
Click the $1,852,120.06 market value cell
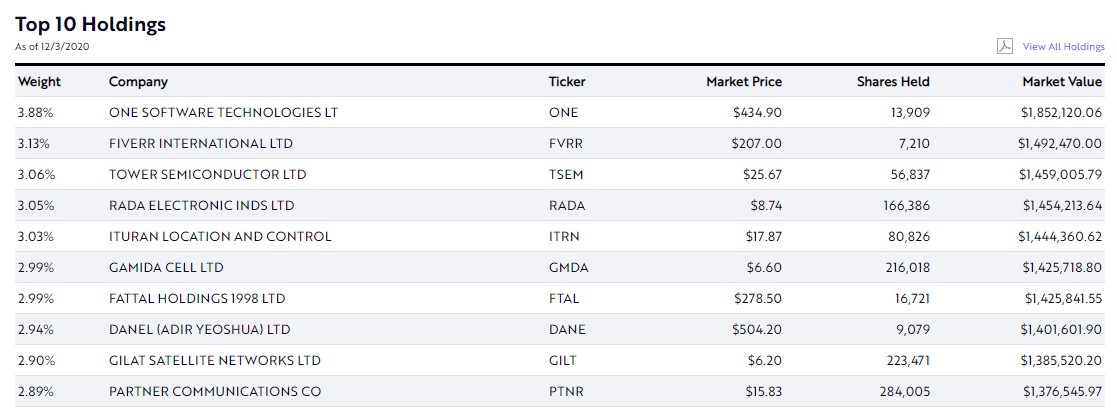point(1060,113)
